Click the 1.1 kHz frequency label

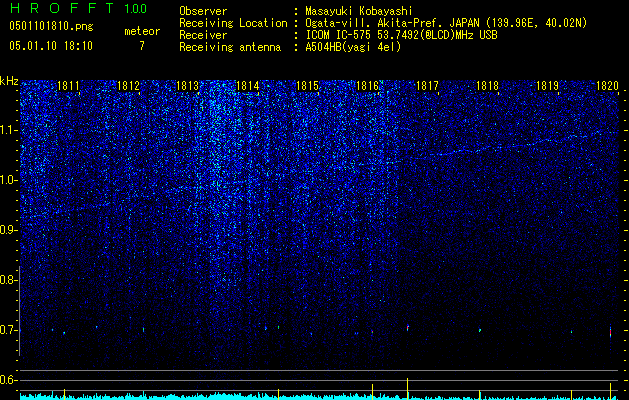click(x=9, y=130)
